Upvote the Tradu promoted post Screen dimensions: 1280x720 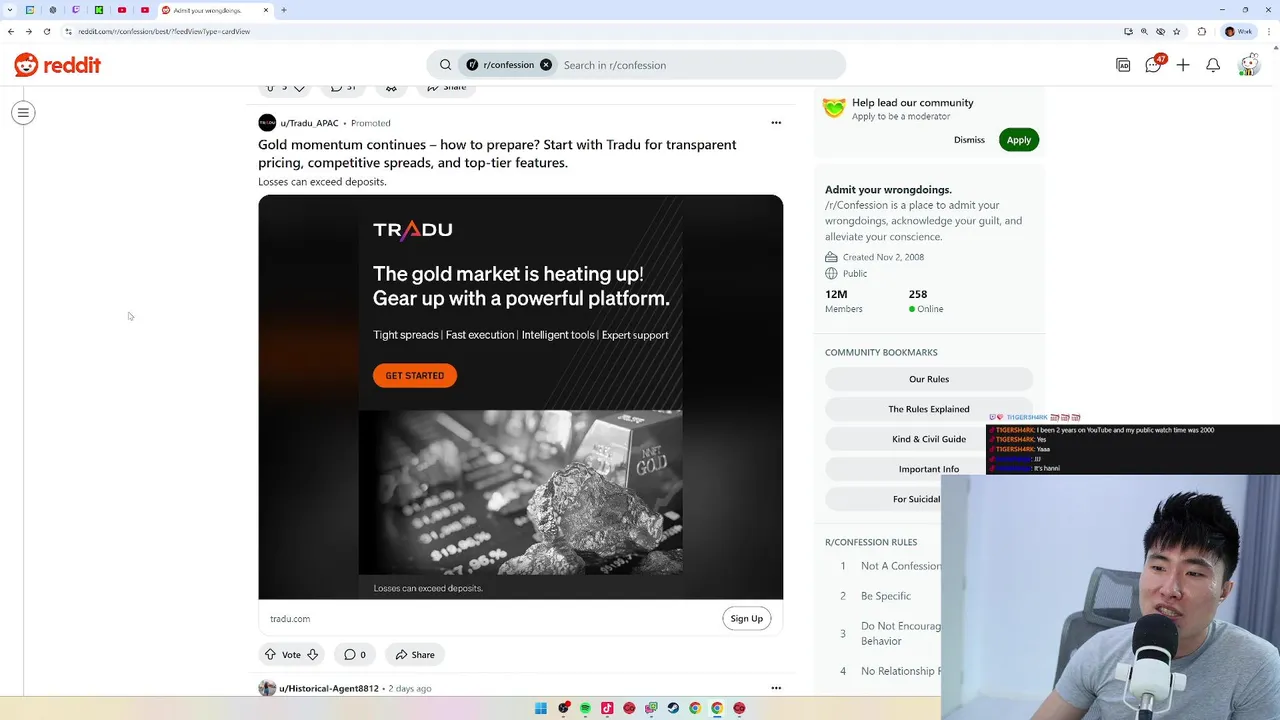pyautogui.click(x=270, y=655)
